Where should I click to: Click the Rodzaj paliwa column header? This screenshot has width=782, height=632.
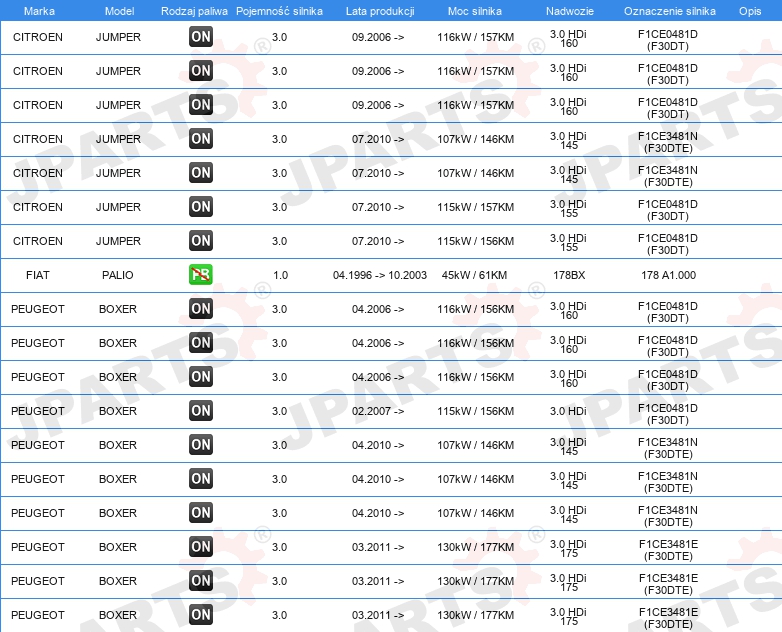(194, 11)
